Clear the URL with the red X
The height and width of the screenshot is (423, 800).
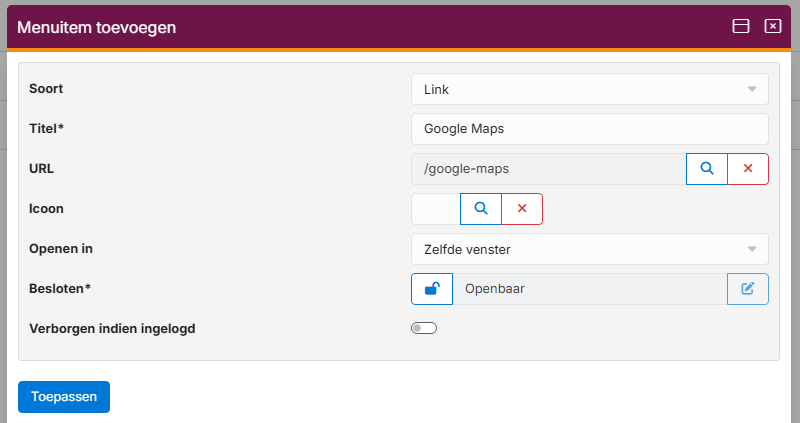click(x=747, y=169)
